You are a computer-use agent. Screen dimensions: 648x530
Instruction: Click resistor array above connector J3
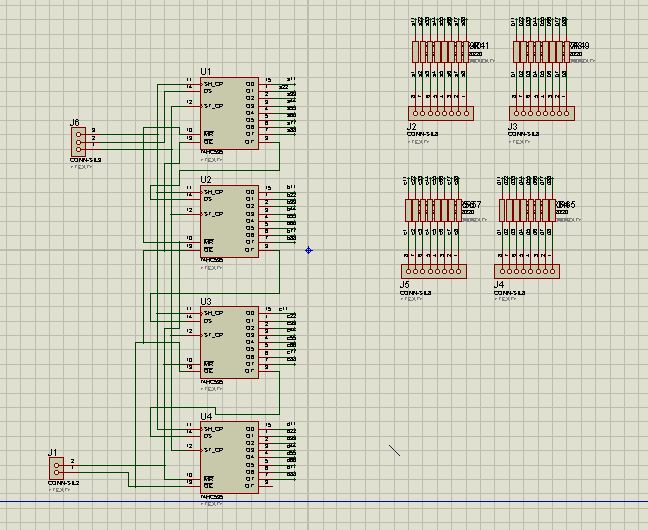(541, 52)
